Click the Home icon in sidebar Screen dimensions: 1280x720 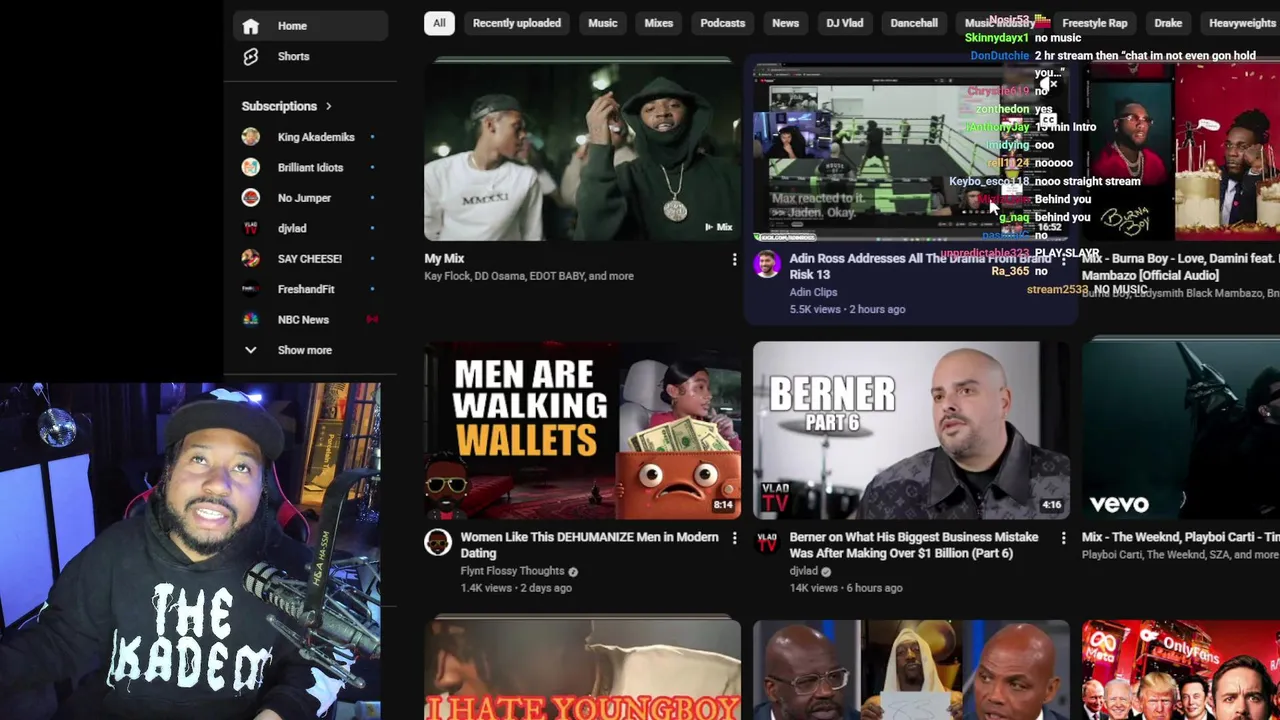(x=251, y=26)
